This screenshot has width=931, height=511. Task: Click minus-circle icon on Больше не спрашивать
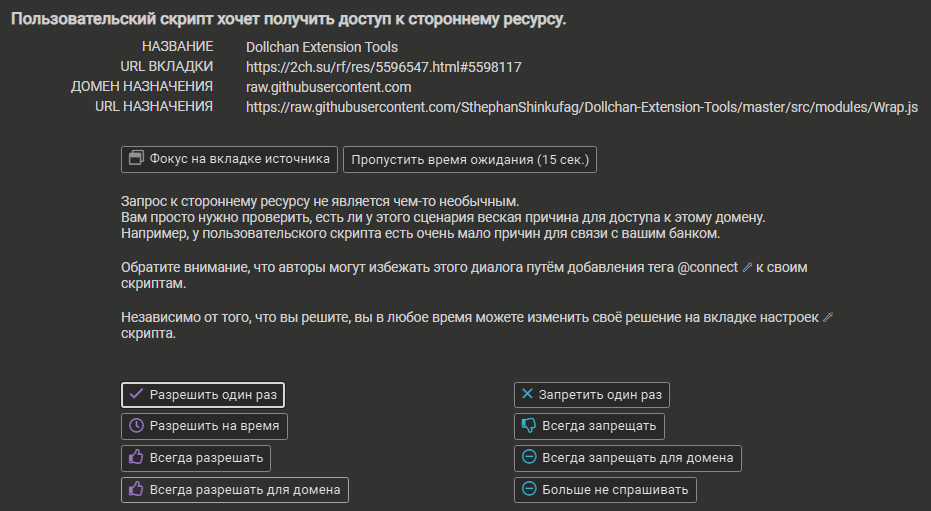529,490
